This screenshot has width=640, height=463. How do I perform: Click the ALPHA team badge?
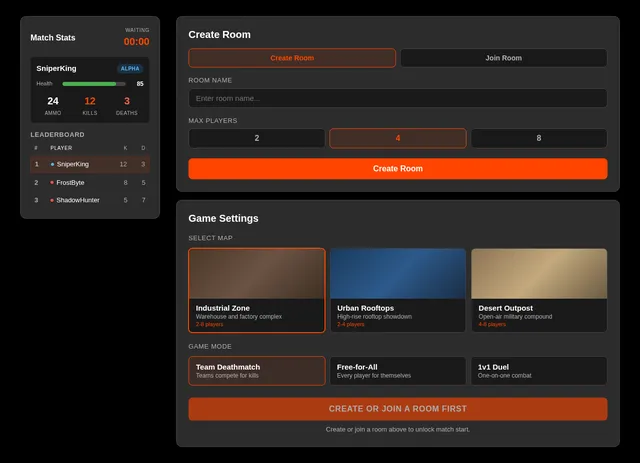130,69
